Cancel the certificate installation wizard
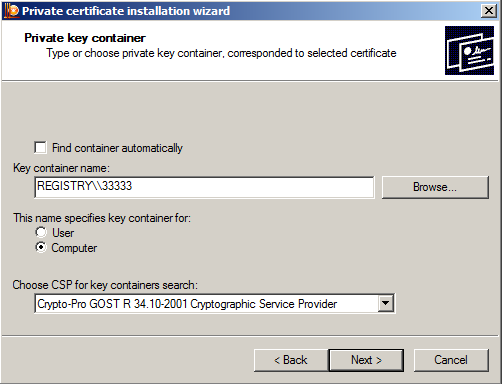The width and height of the screenshot is (502, 384). [x=451, y=360]
